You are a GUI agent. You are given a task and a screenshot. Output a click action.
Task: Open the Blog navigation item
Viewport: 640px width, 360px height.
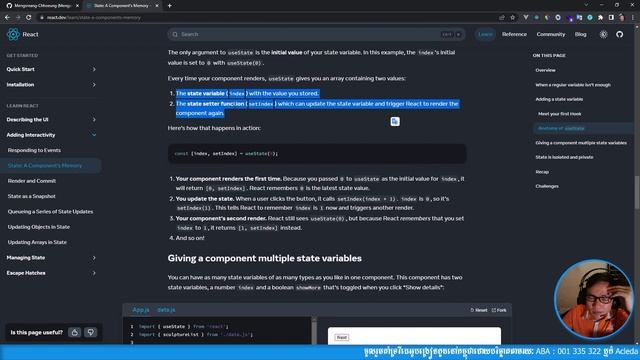coord(580,34)
